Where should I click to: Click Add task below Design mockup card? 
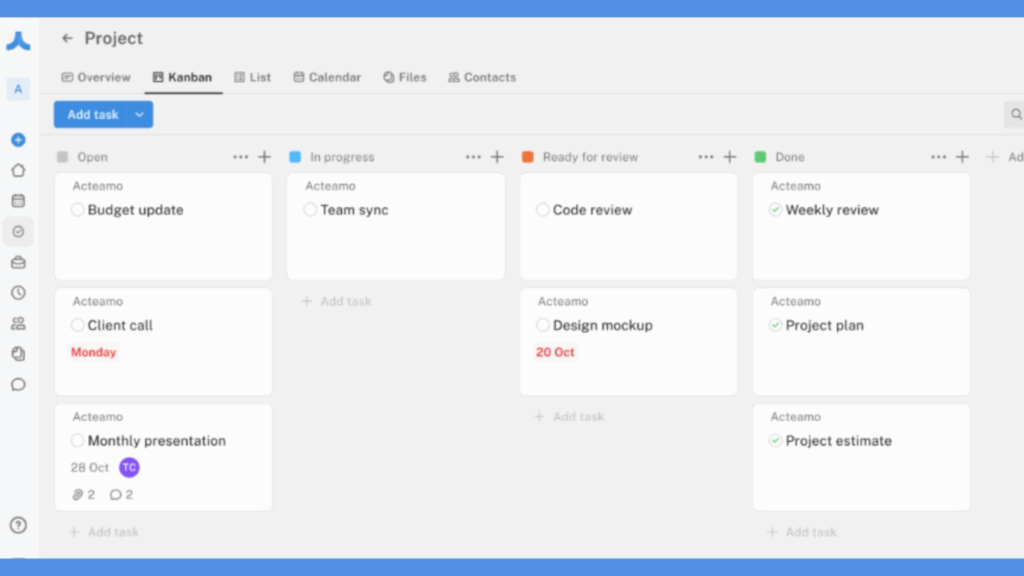[x=569, y=417]
